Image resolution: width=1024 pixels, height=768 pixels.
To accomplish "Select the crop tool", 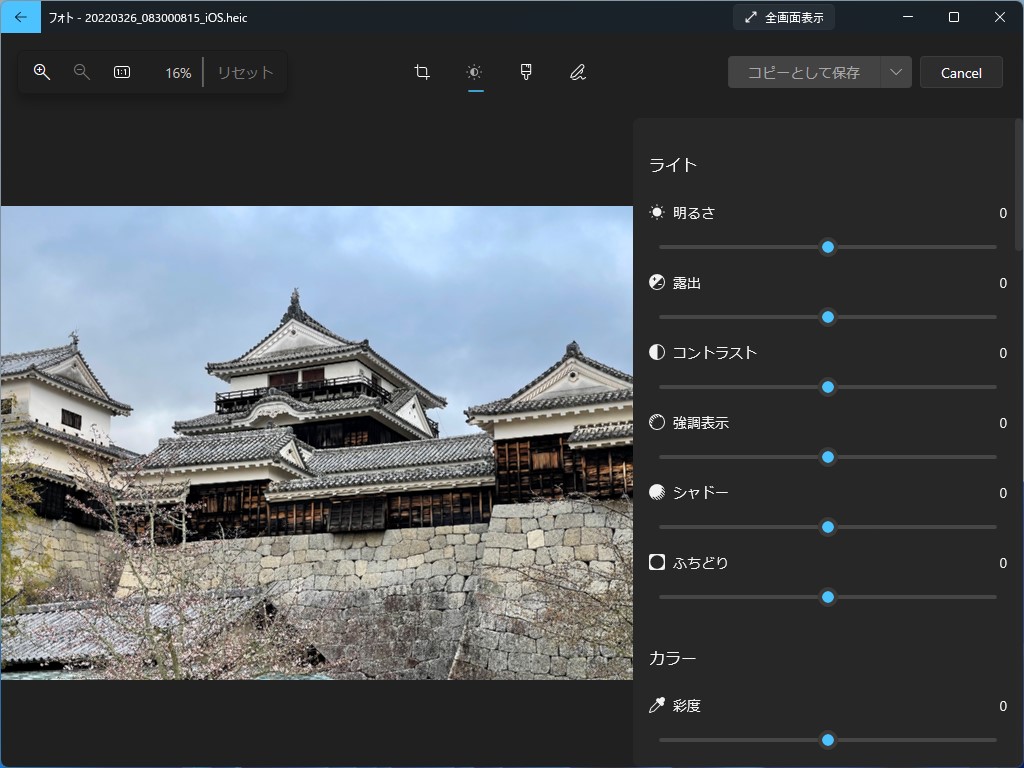I will (422, 72).
